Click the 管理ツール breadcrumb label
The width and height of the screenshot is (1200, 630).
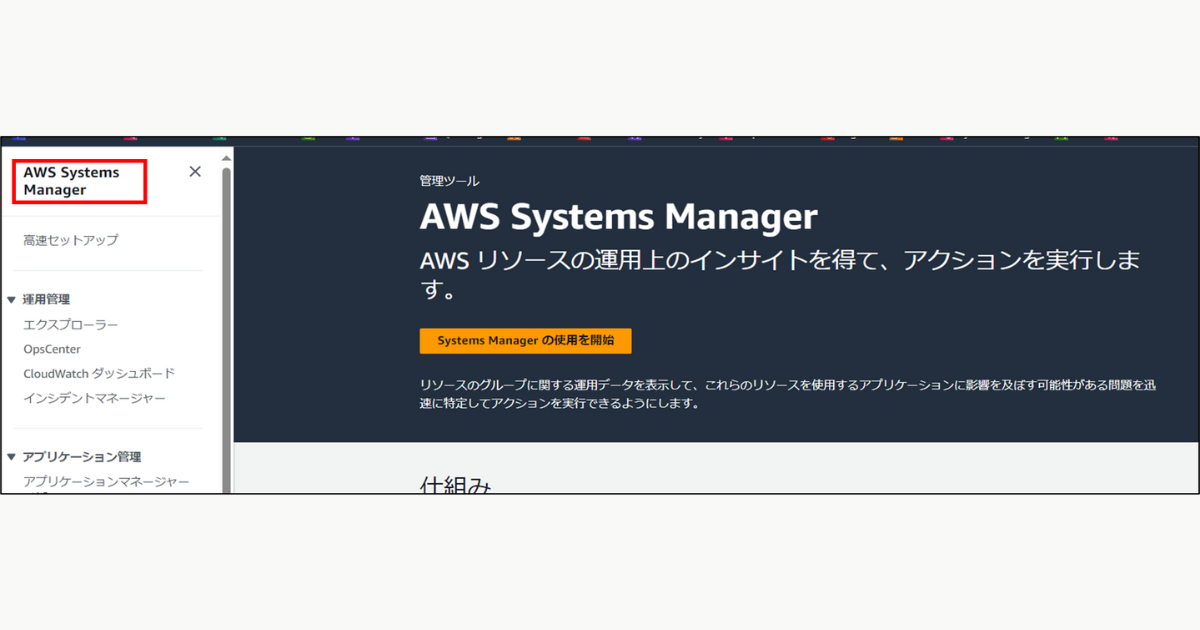click(x=448, y=181)
